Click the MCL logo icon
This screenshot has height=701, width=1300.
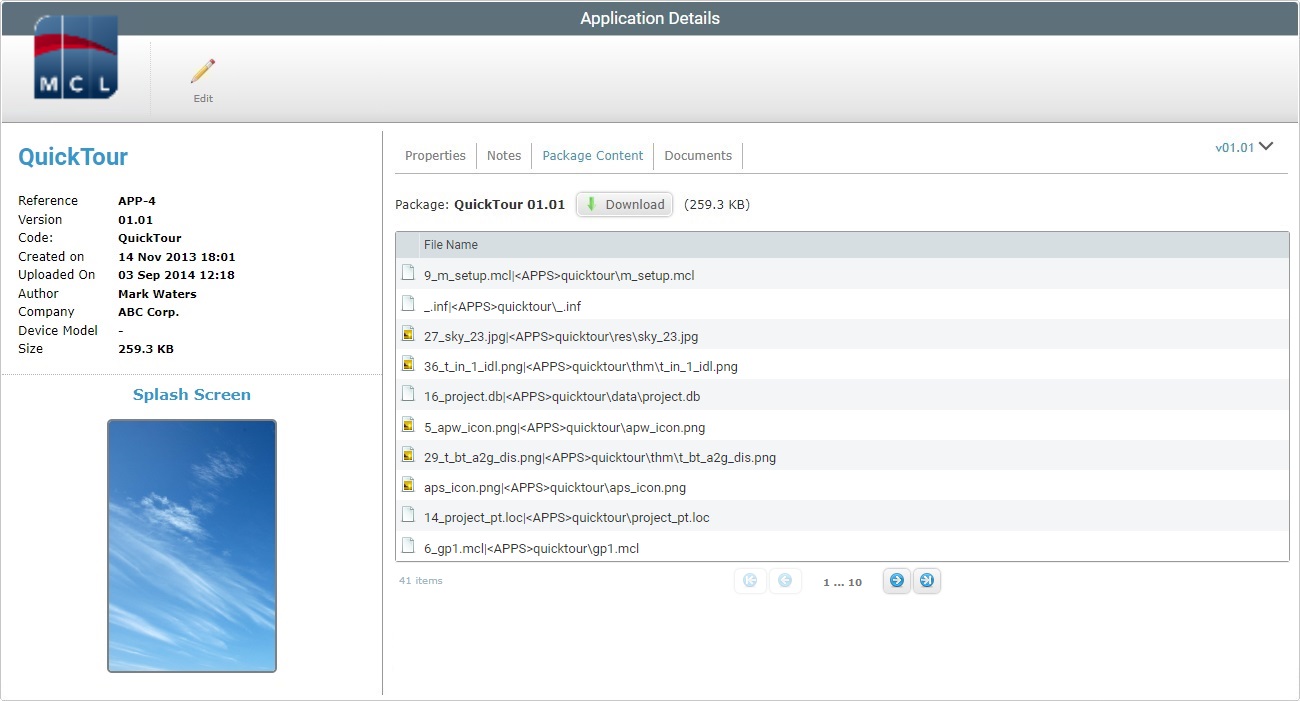75,60
